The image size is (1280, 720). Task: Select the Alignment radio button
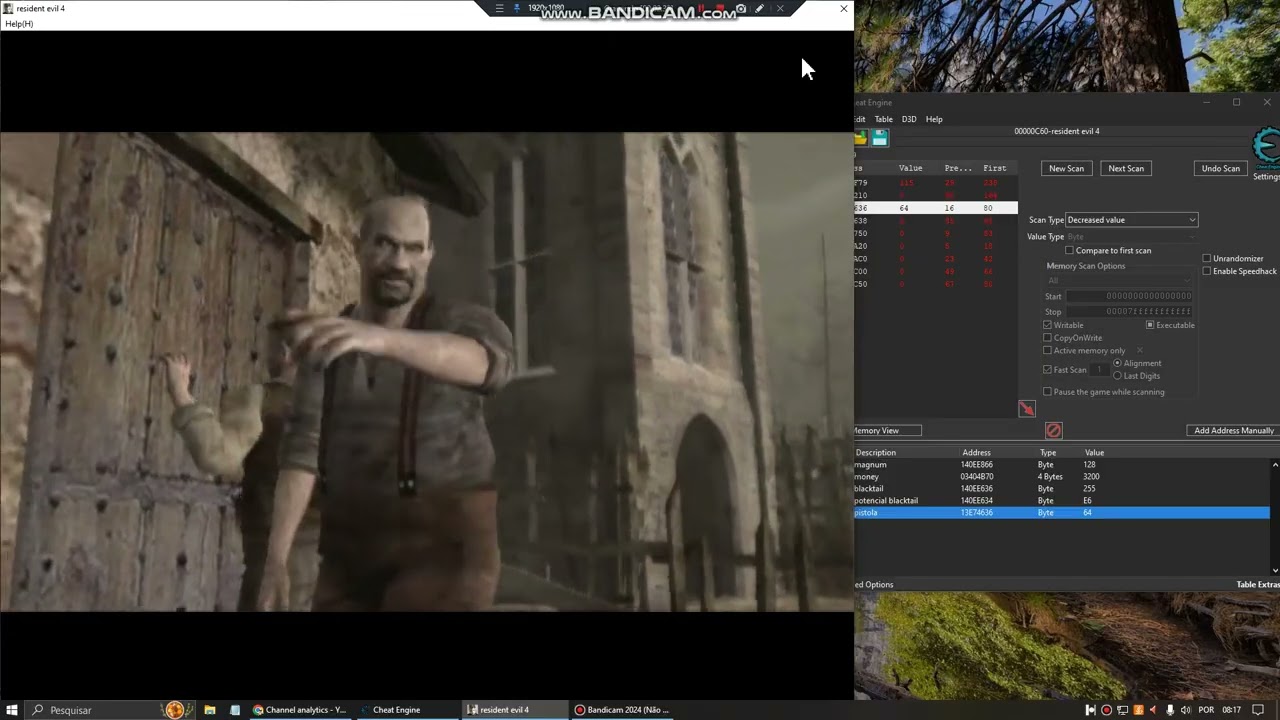click(x=1118, y=363)
